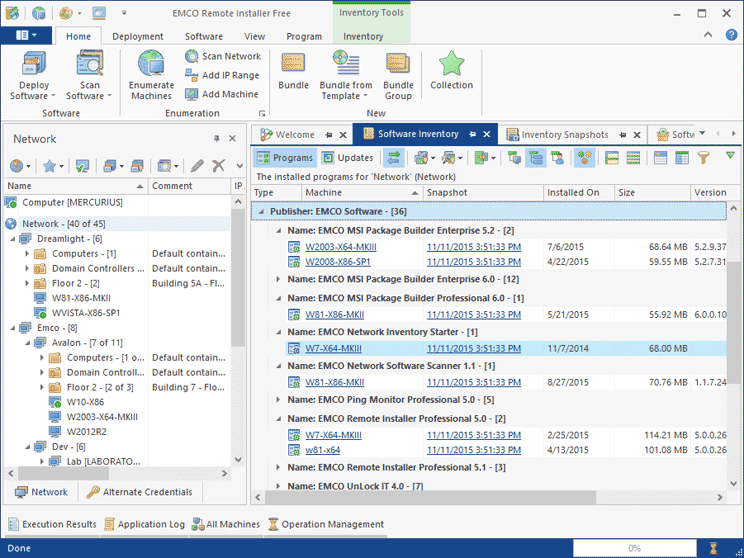Open W2003-X64-MKIII machine link
Image resolution: width=744 pixels, height=558 pixels.
[x=341, y=247]
